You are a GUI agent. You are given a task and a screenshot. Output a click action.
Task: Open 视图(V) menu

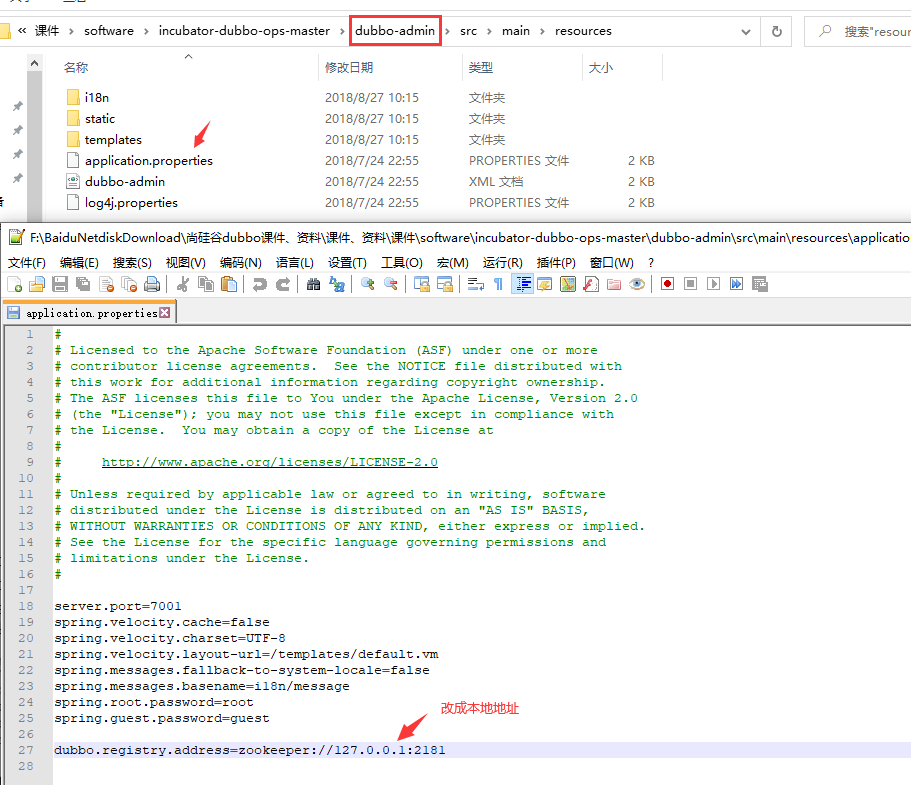coord(185,263)
